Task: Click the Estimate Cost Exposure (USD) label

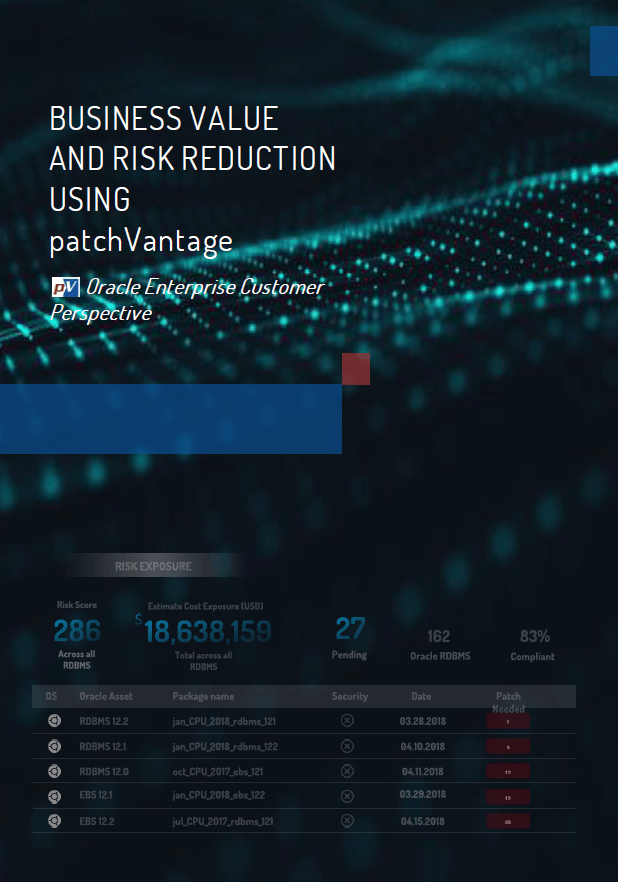Action: pos(205,606)
